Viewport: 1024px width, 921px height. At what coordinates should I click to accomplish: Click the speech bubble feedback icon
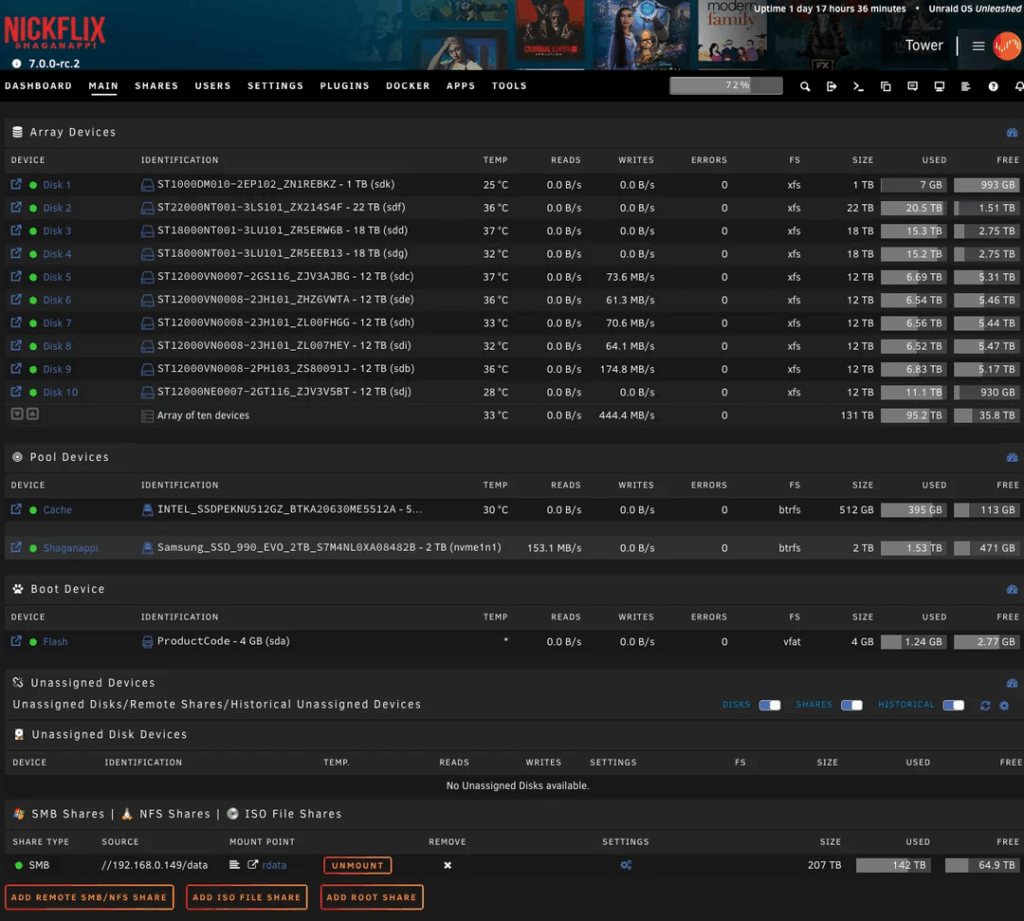coord(912,86)
